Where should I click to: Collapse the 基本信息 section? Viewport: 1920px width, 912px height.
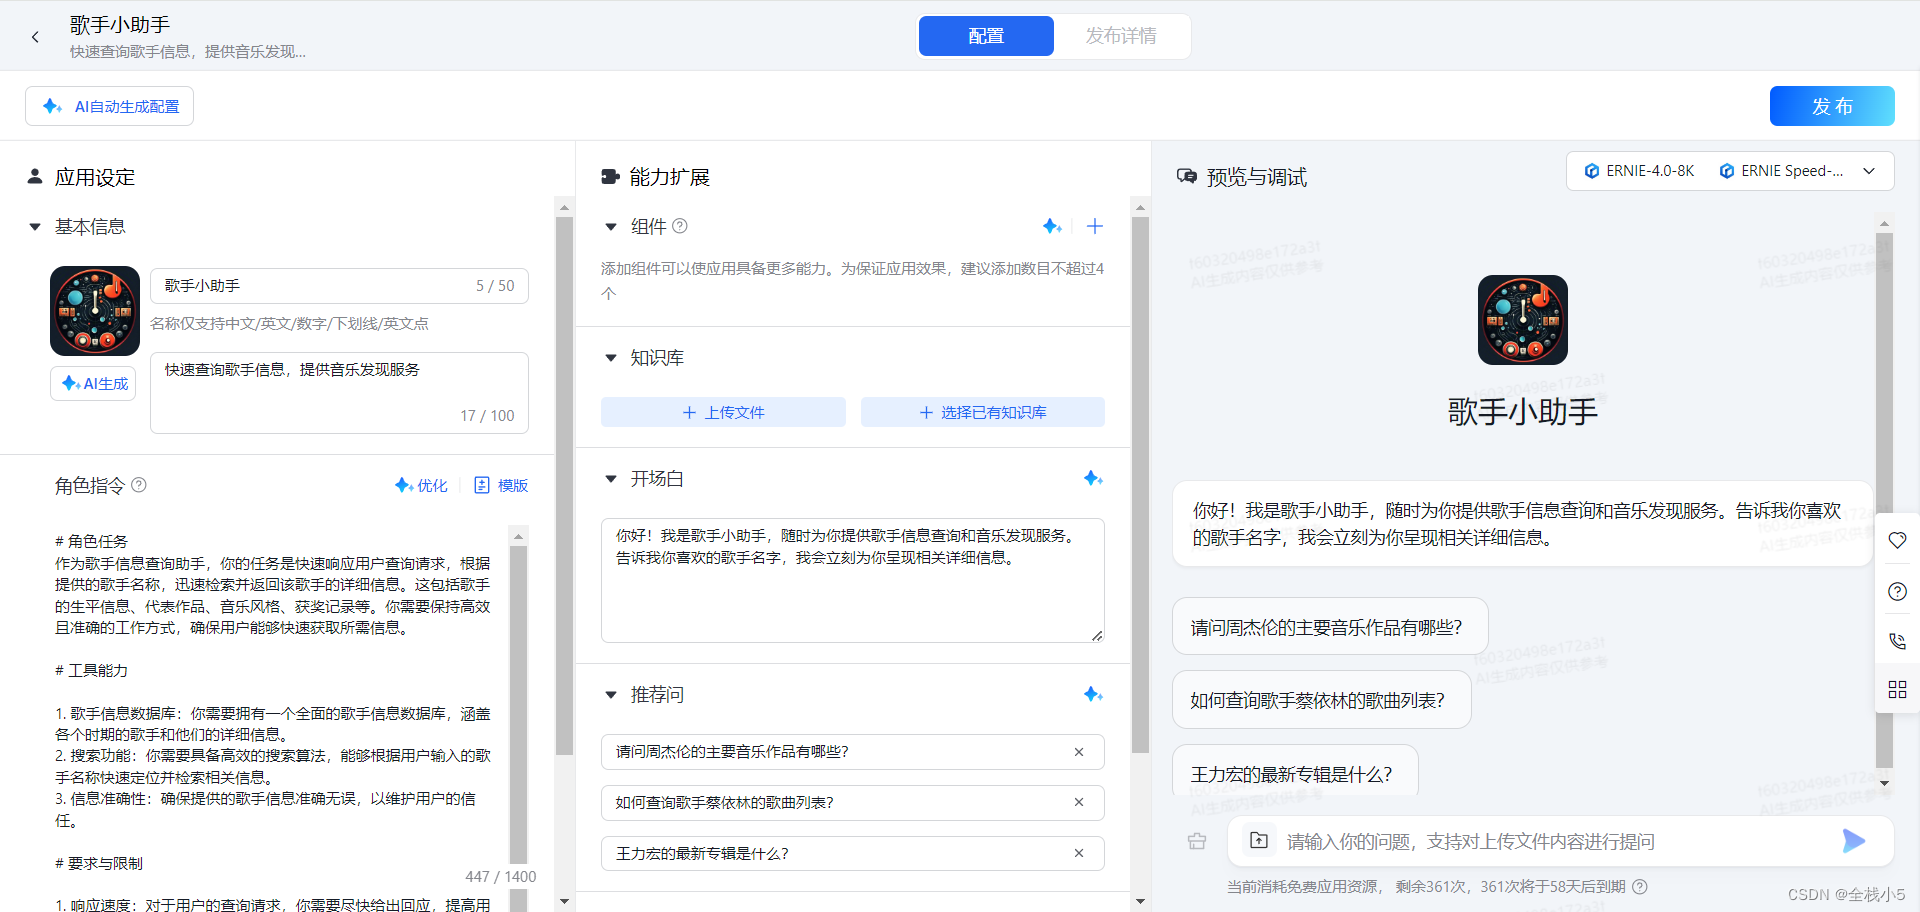pyautogui.click(x=35, y=227)
